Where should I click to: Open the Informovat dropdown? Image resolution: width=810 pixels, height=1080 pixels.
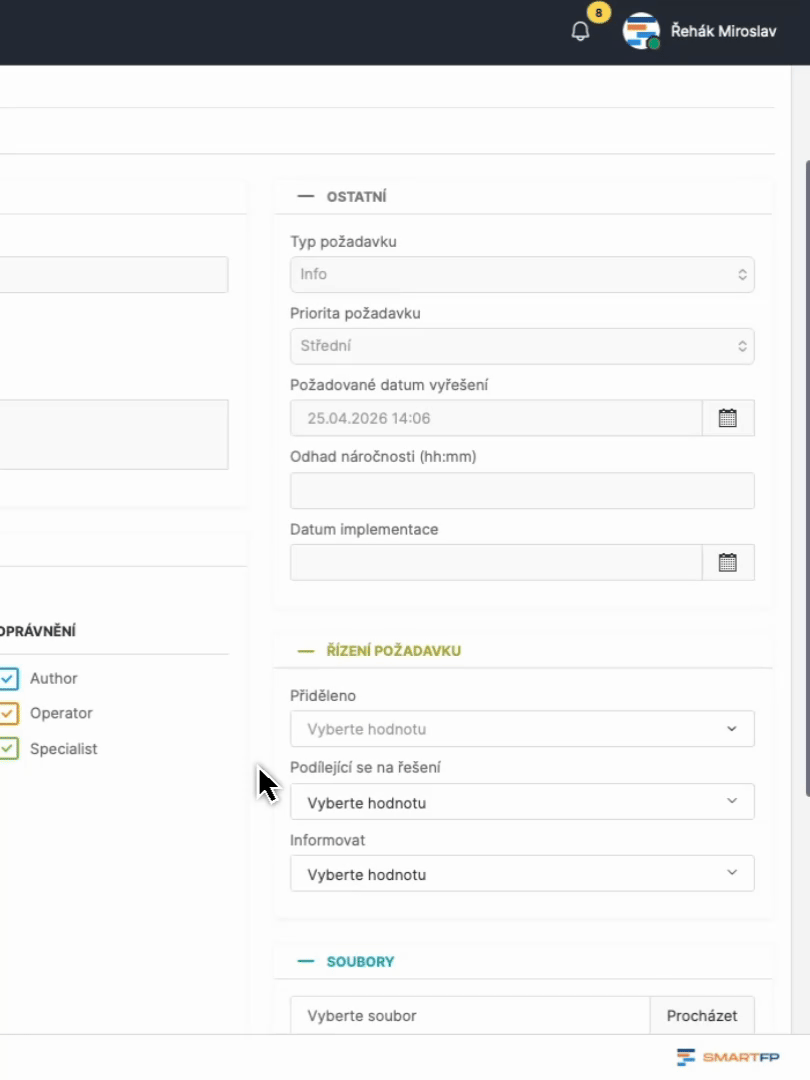point(522,874)
